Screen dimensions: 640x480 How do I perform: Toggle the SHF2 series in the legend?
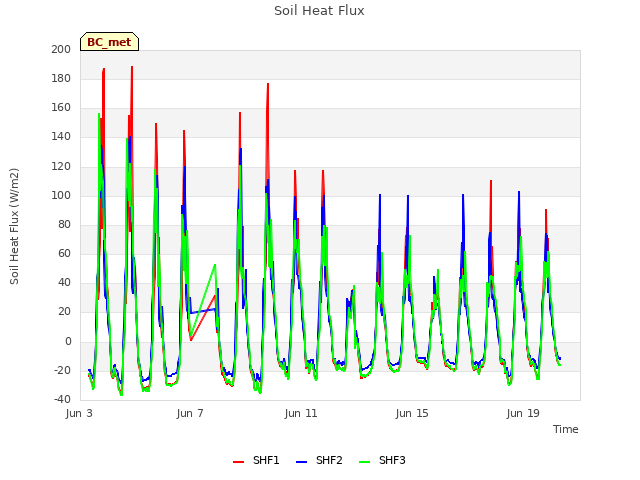[x=319, y=460]
